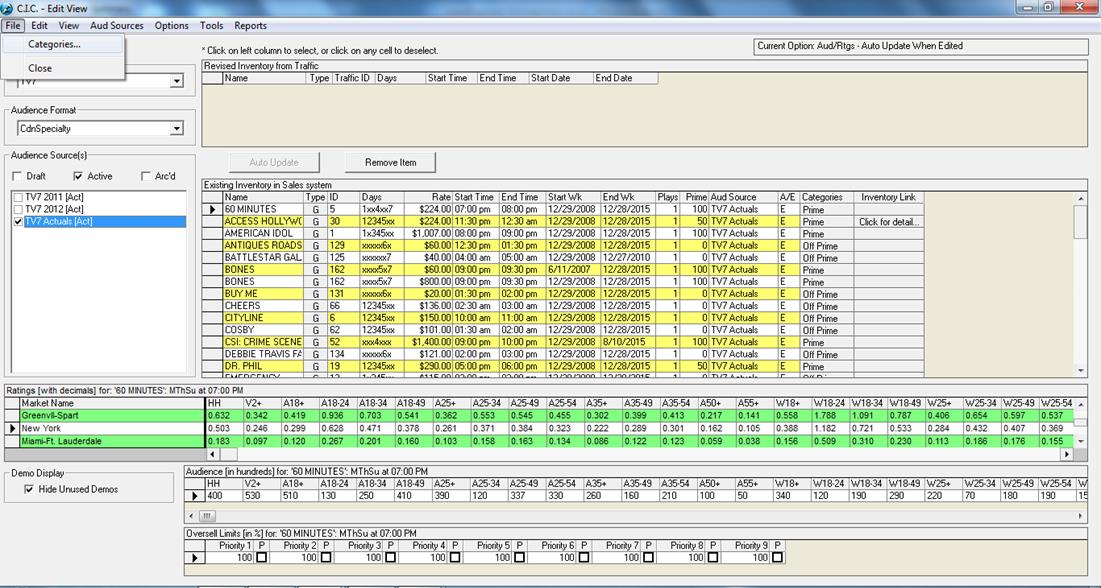Click the Oversell Limits row arrow marker
The width and height of the screenshot is (1101, 588).
pos(194,558)
